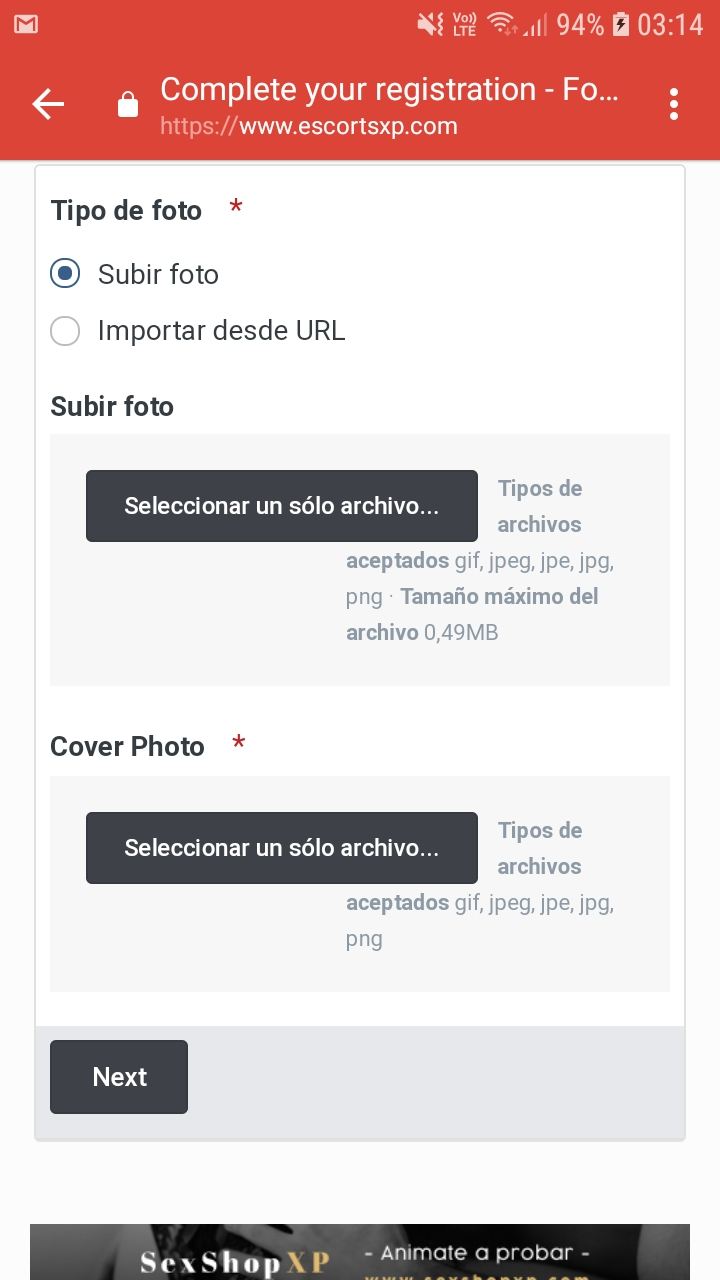Tap the muted sound status icon
The height and width of the screenshot is (1280, 720).
coord(430,24)
